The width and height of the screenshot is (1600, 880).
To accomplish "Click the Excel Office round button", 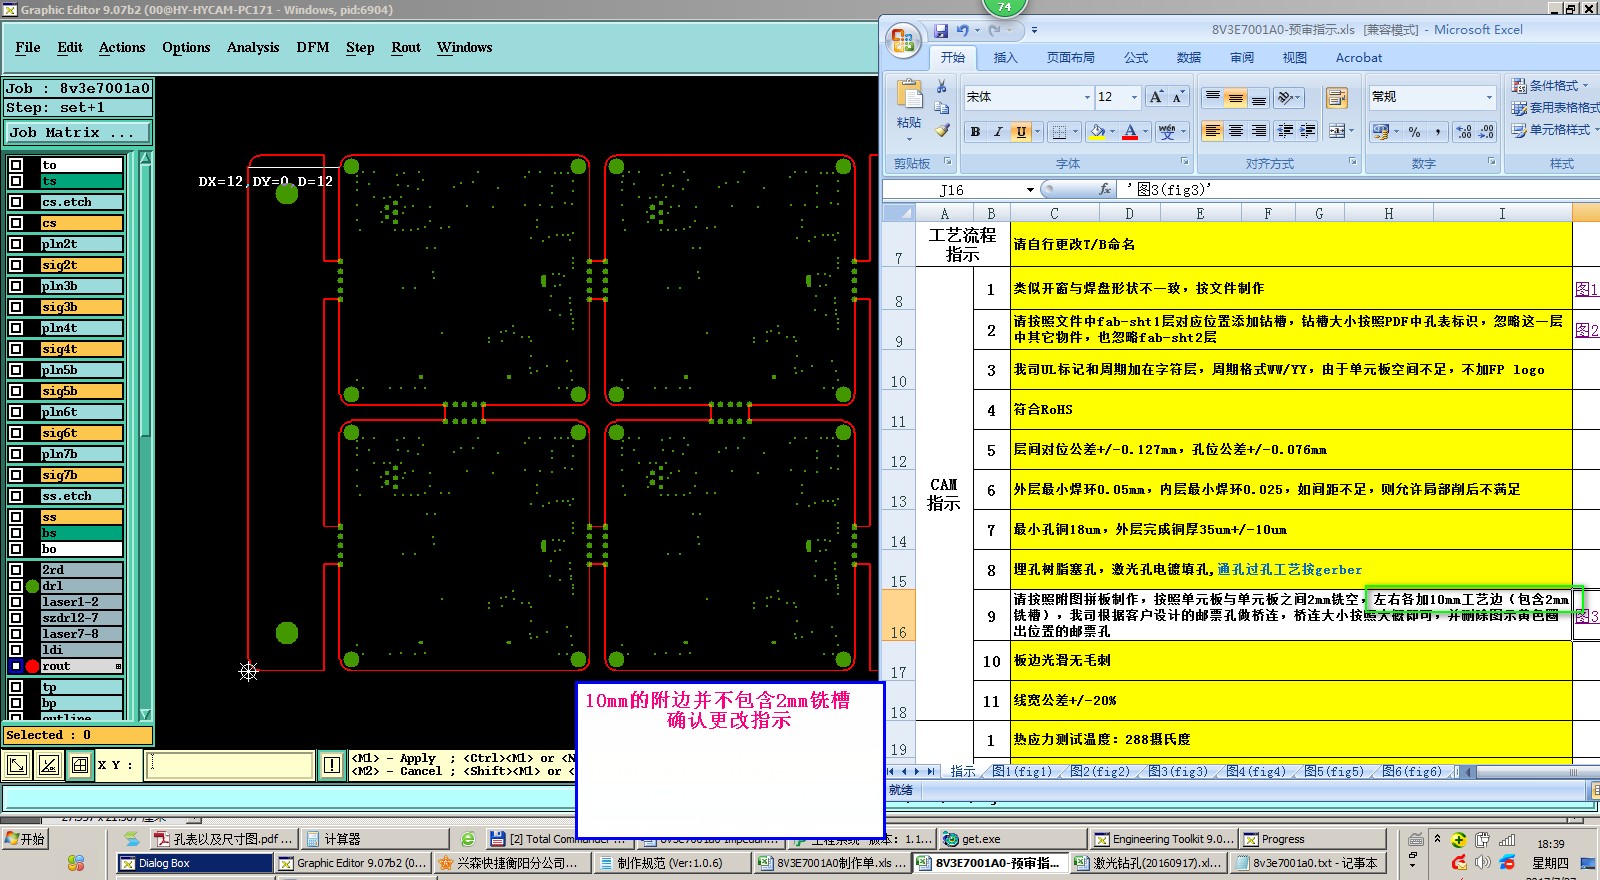I will [903, 40].
